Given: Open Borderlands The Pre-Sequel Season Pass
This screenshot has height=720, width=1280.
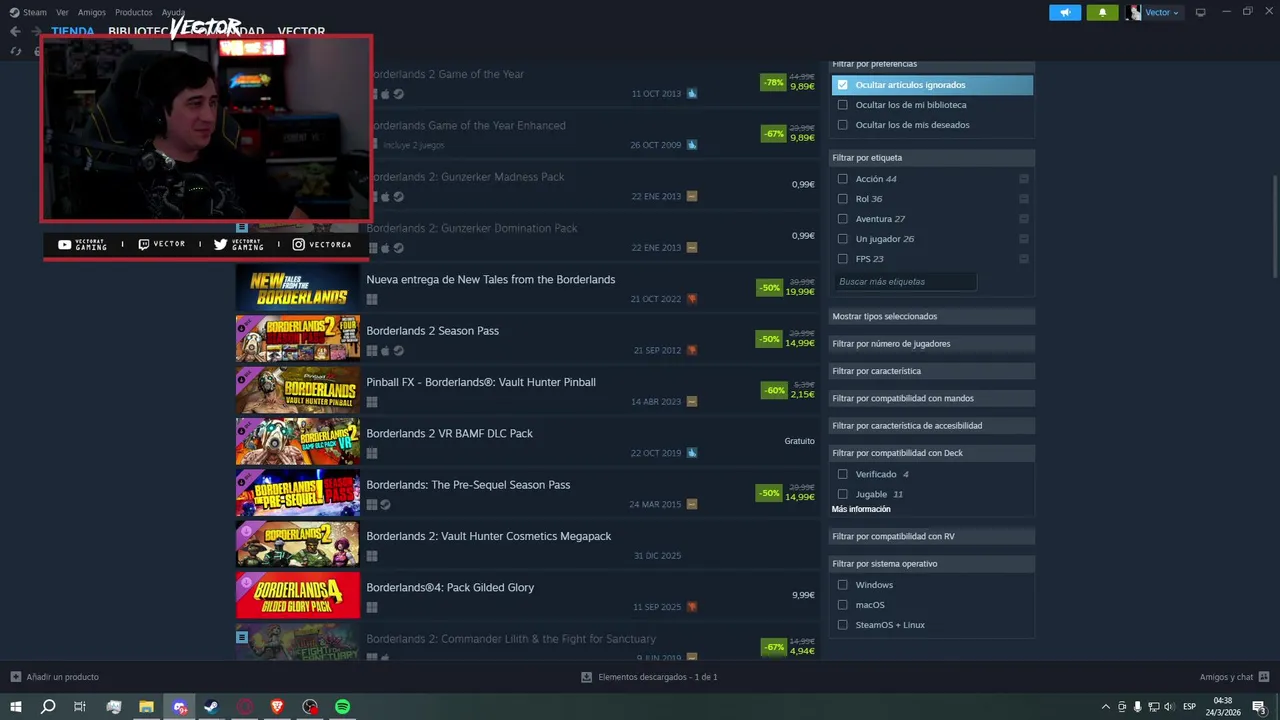Looking at the screenshot, I should [527, 494].
